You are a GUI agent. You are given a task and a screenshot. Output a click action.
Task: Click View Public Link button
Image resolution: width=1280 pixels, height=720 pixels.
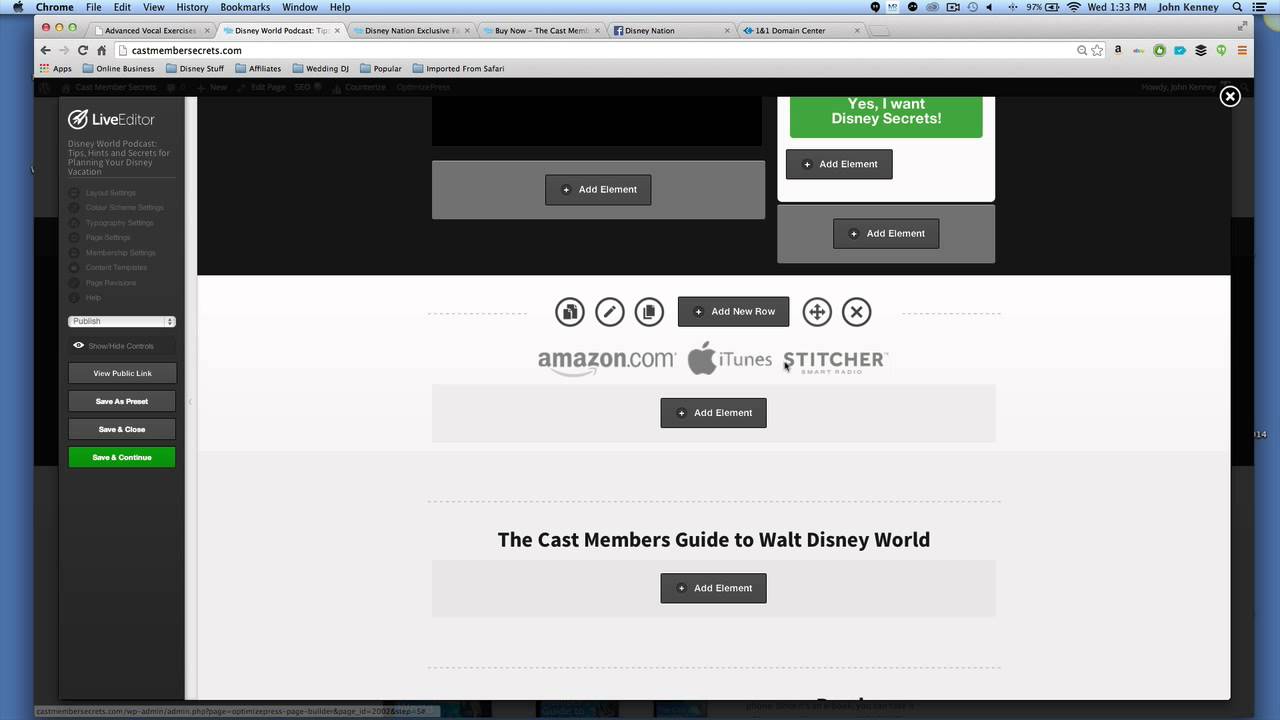coord(122,373)
